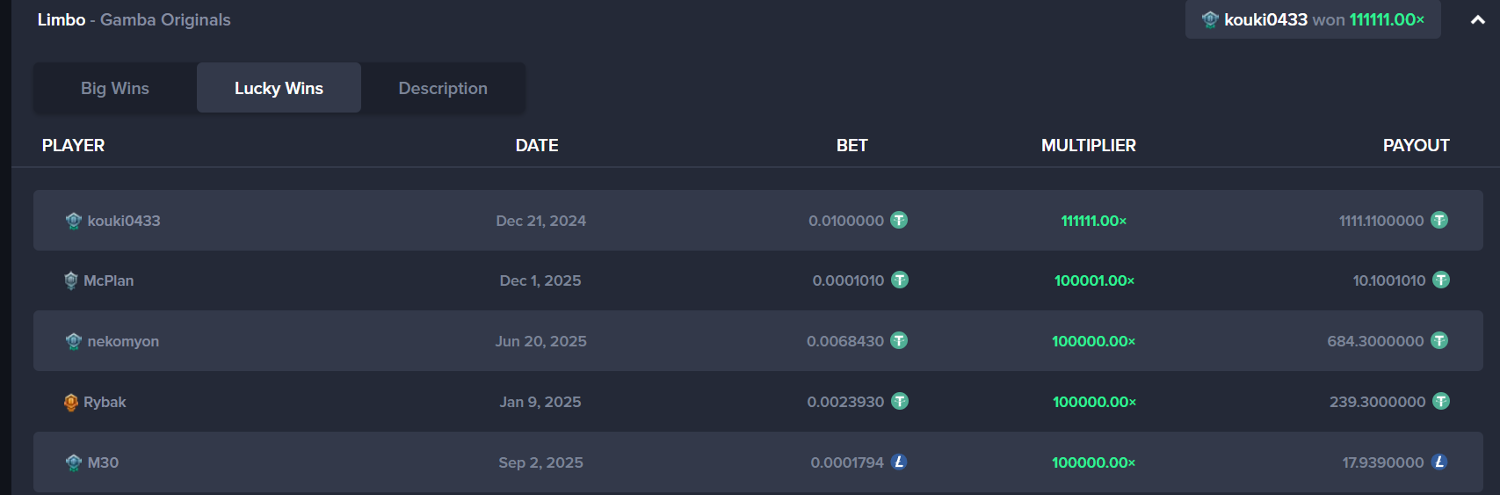Click nekomyon's rank badge icon
1500x495 pixels.
click(x=73, y=342)
